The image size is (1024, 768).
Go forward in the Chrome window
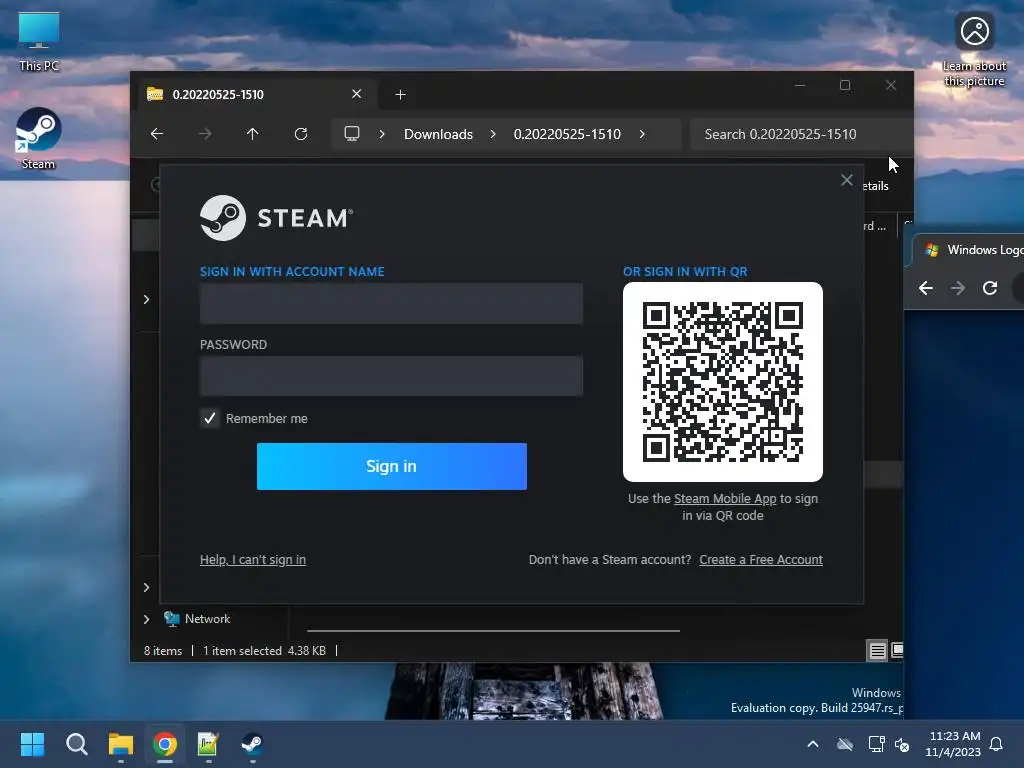pyautogui.click(x=958, y=288)
